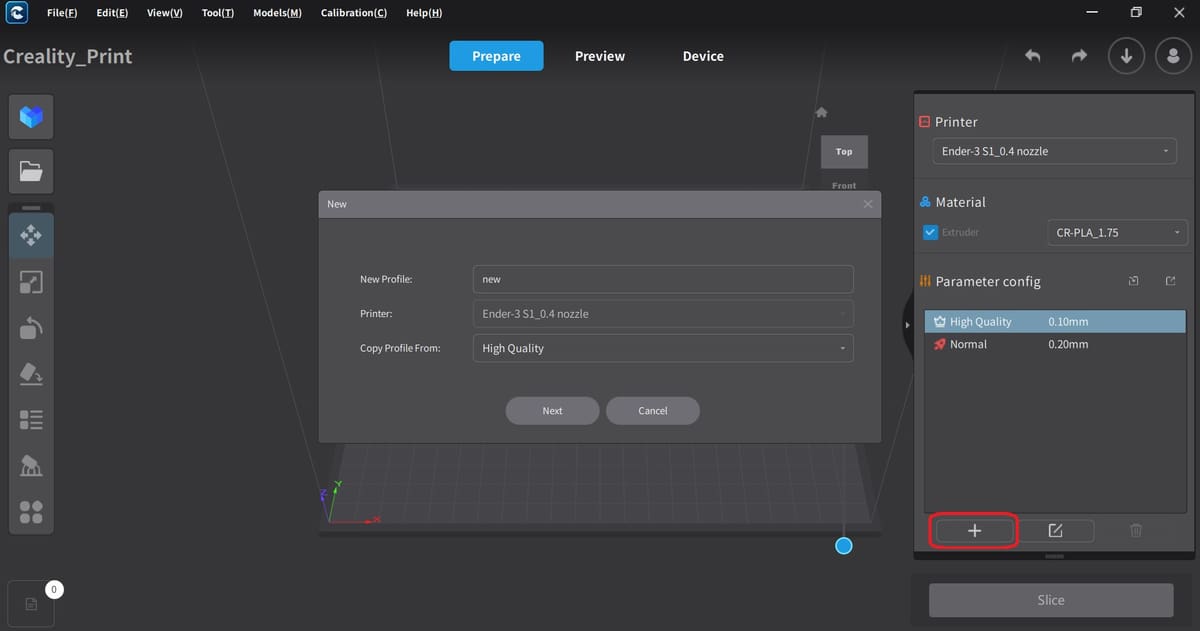1200x631 pixels.
Task: Open the object list tool icon
Action: 31,420
